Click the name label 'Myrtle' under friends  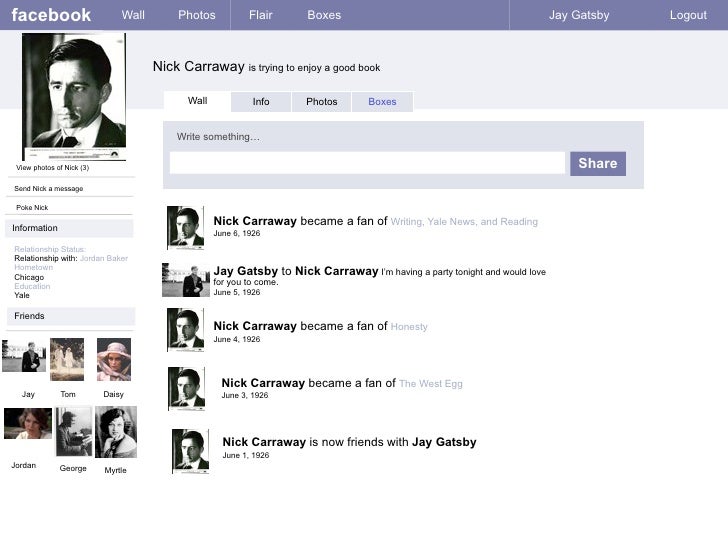pyautogui.click(x=116, y=470)
